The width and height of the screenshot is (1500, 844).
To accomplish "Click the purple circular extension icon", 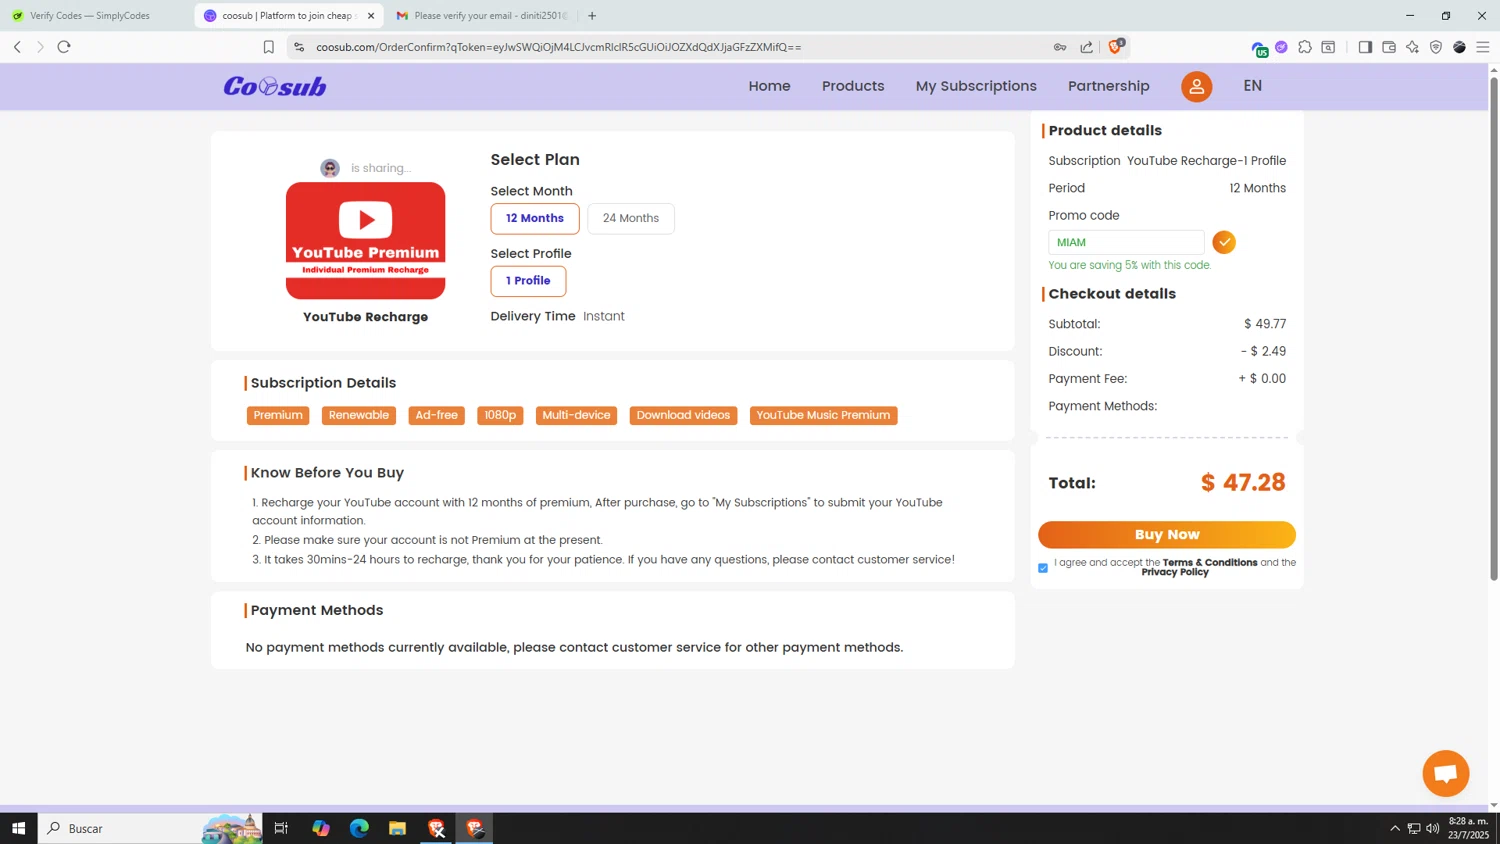I will [x=1282, y=47].
